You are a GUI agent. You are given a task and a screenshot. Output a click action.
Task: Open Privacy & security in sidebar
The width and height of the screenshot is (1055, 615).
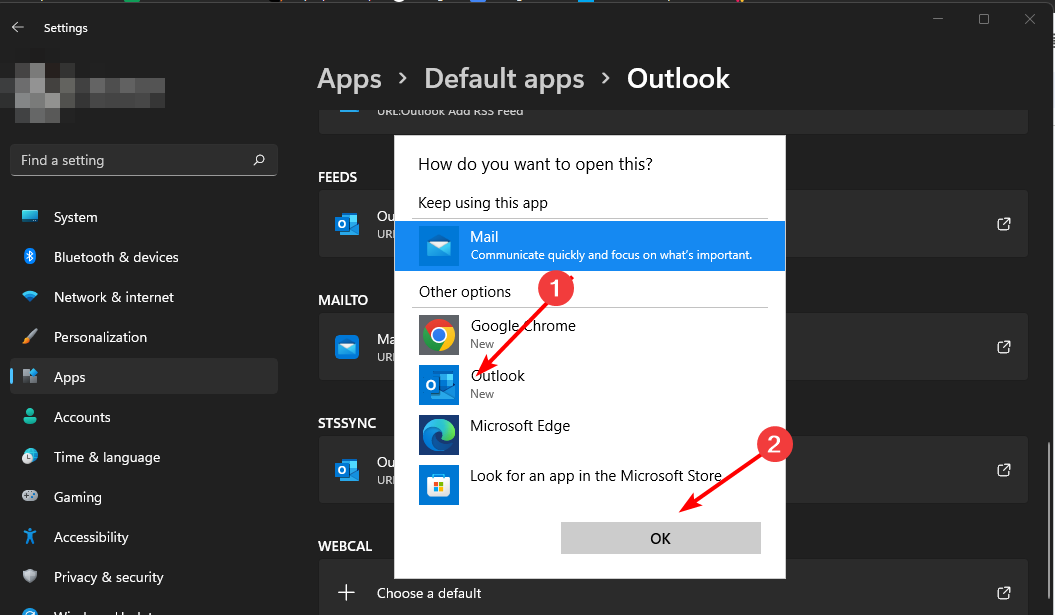tap(144, 576)
